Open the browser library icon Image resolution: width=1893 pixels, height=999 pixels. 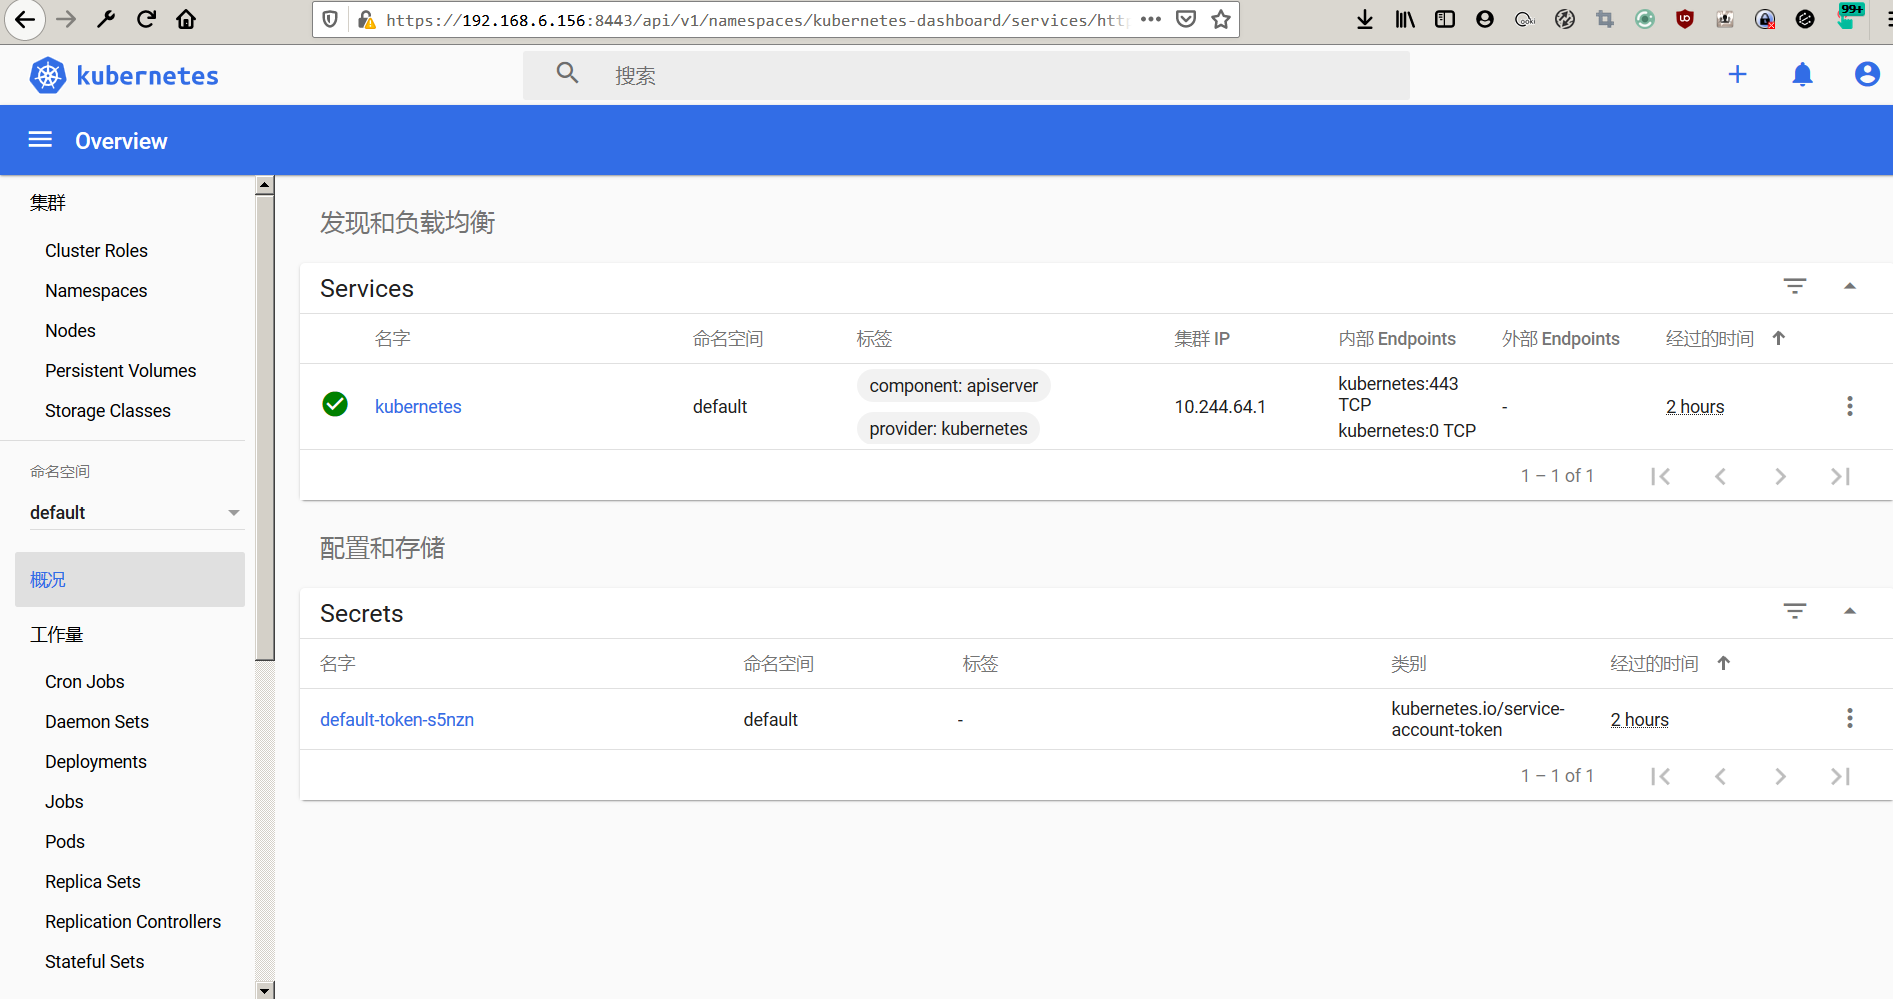(x=1405, y=19)
